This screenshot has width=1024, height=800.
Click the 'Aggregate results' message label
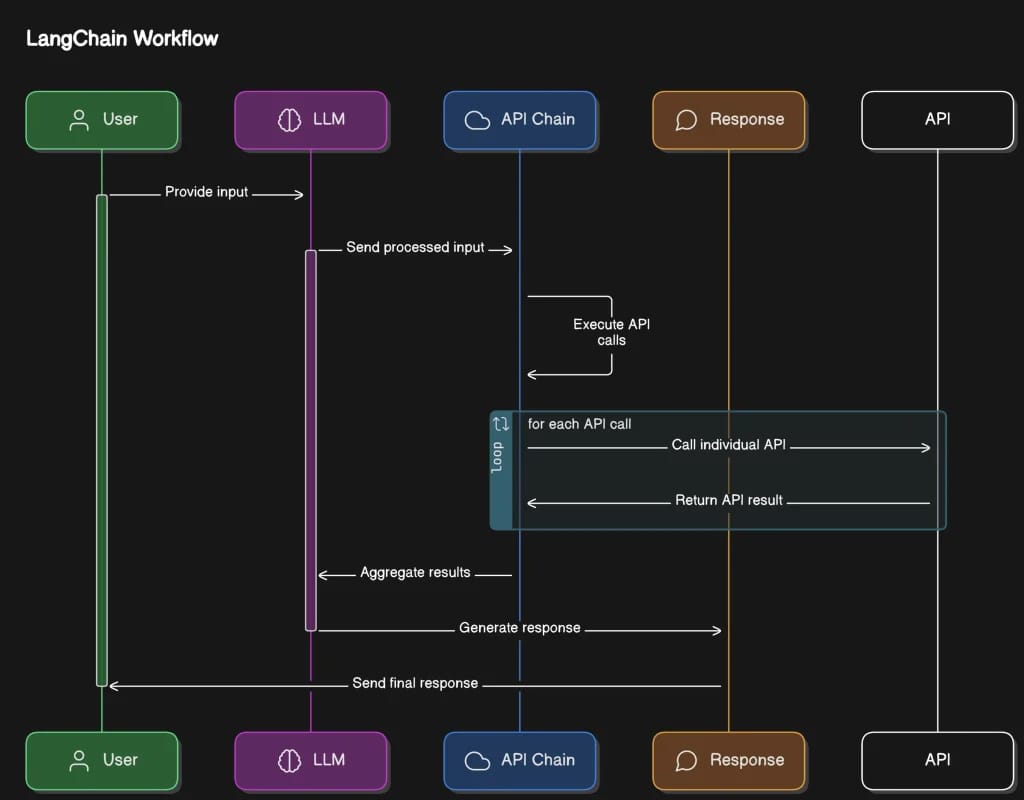tap(415, 573)
